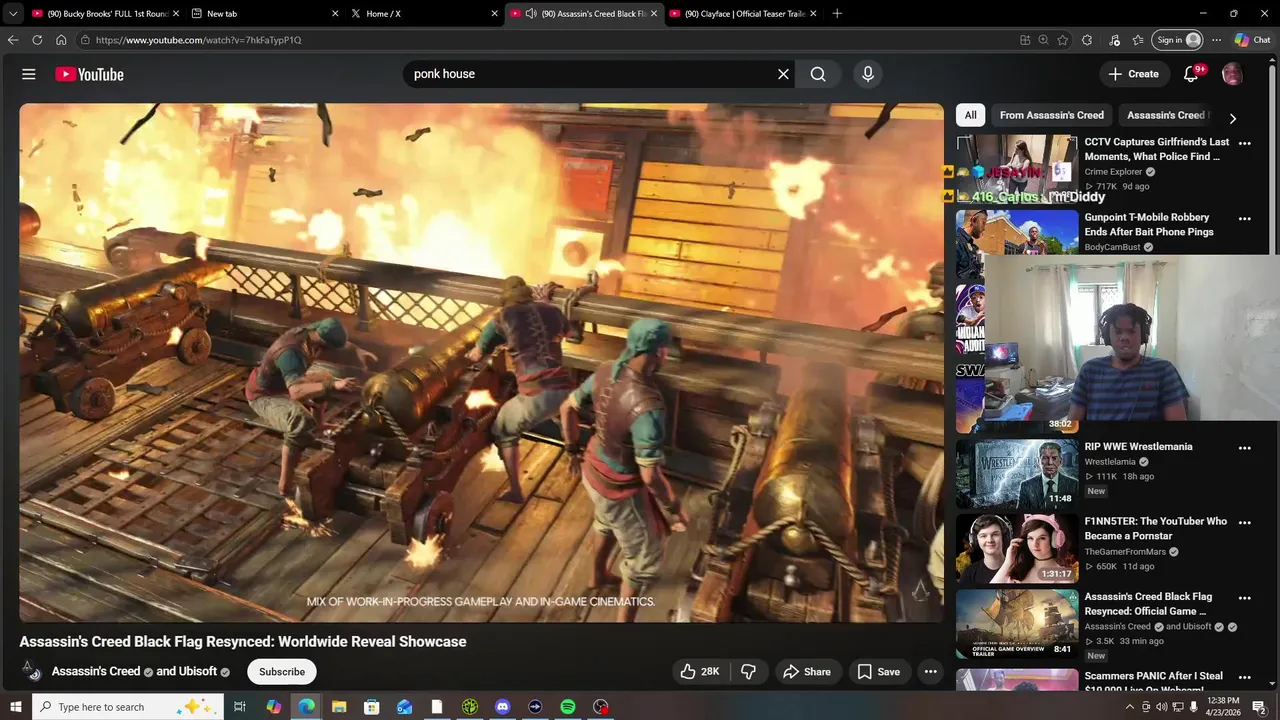Open Spotify from the taskbar
This screenshot has height=720, width=1280.
(568, 707)
